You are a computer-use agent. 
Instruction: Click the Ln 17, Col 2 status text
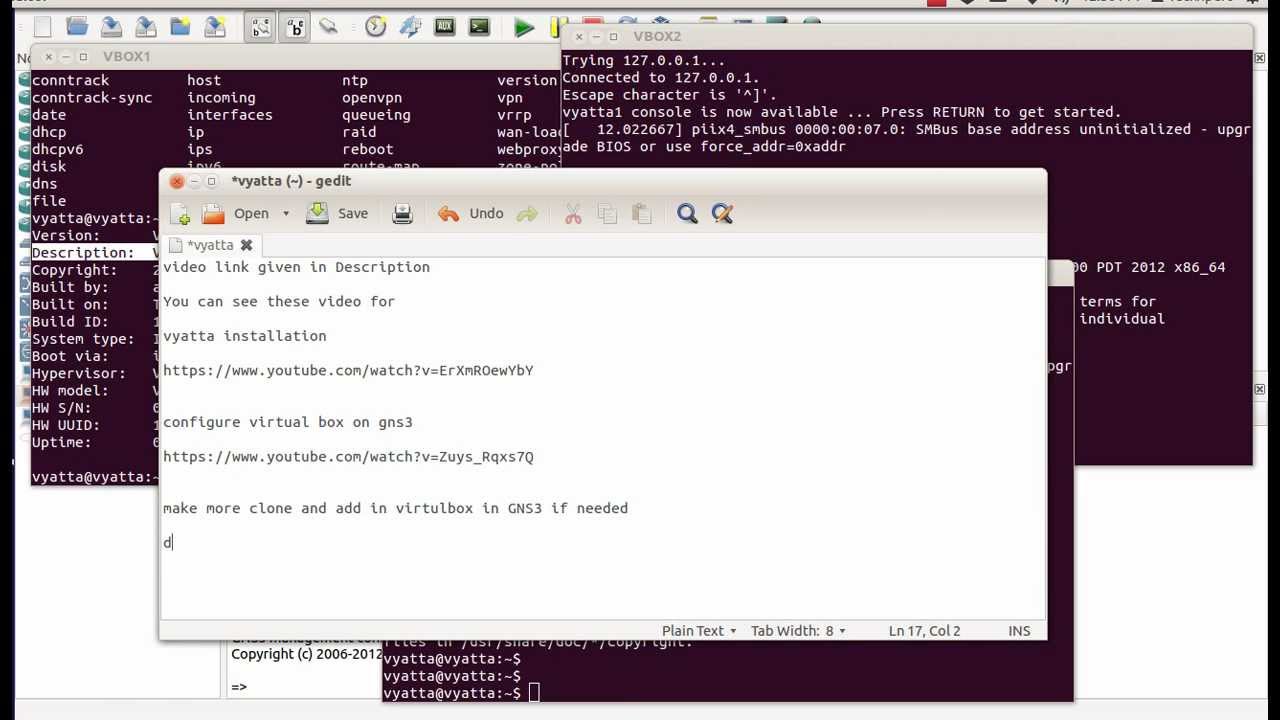924,631
